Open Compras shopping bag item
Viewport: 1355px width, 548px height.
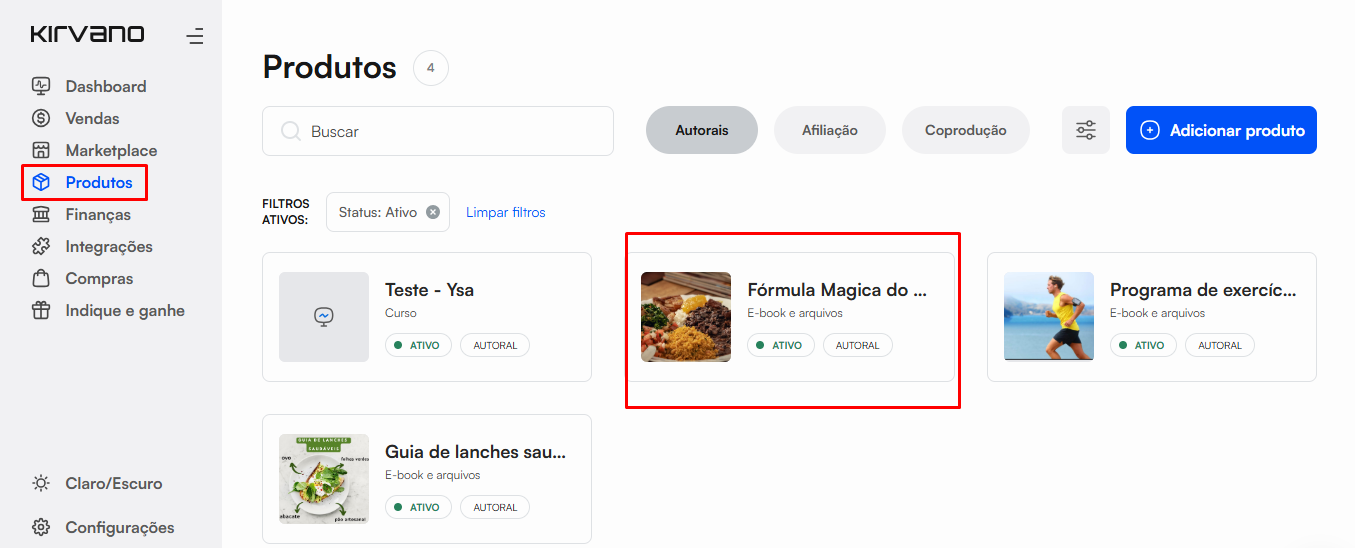click(98, 278)
